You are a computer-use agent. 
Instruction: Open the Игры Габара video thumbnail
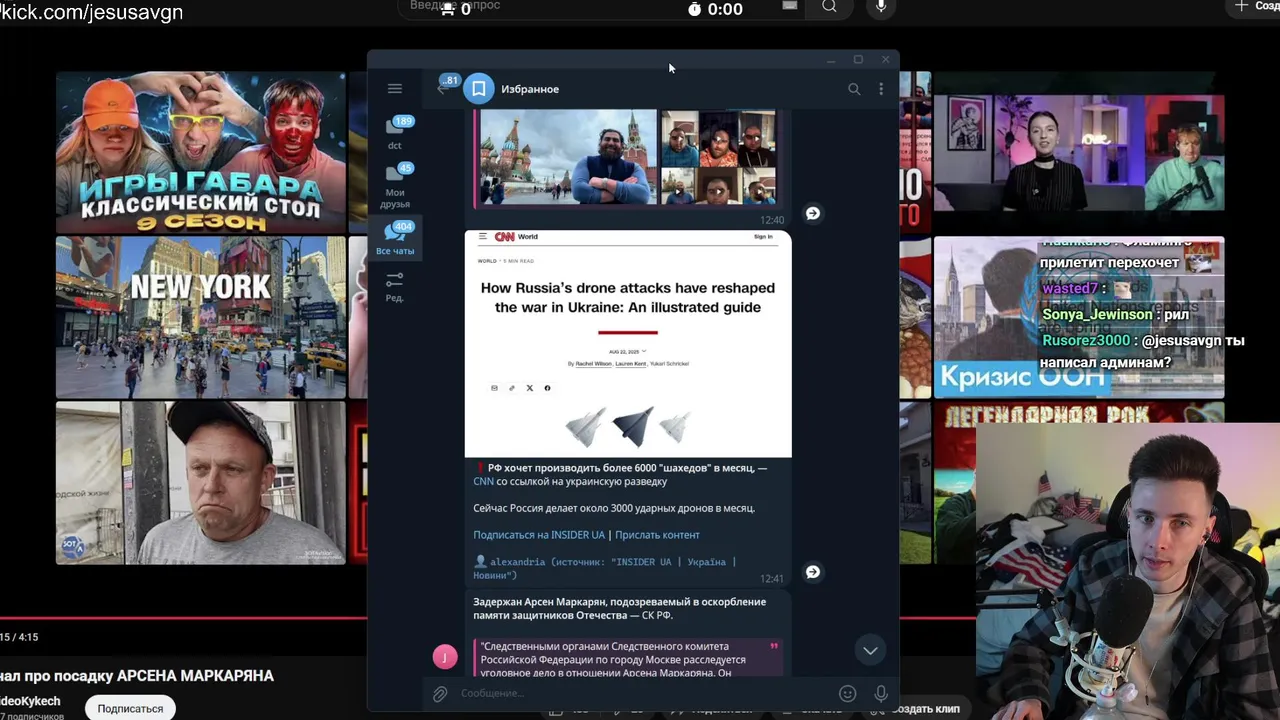point(201,152)
